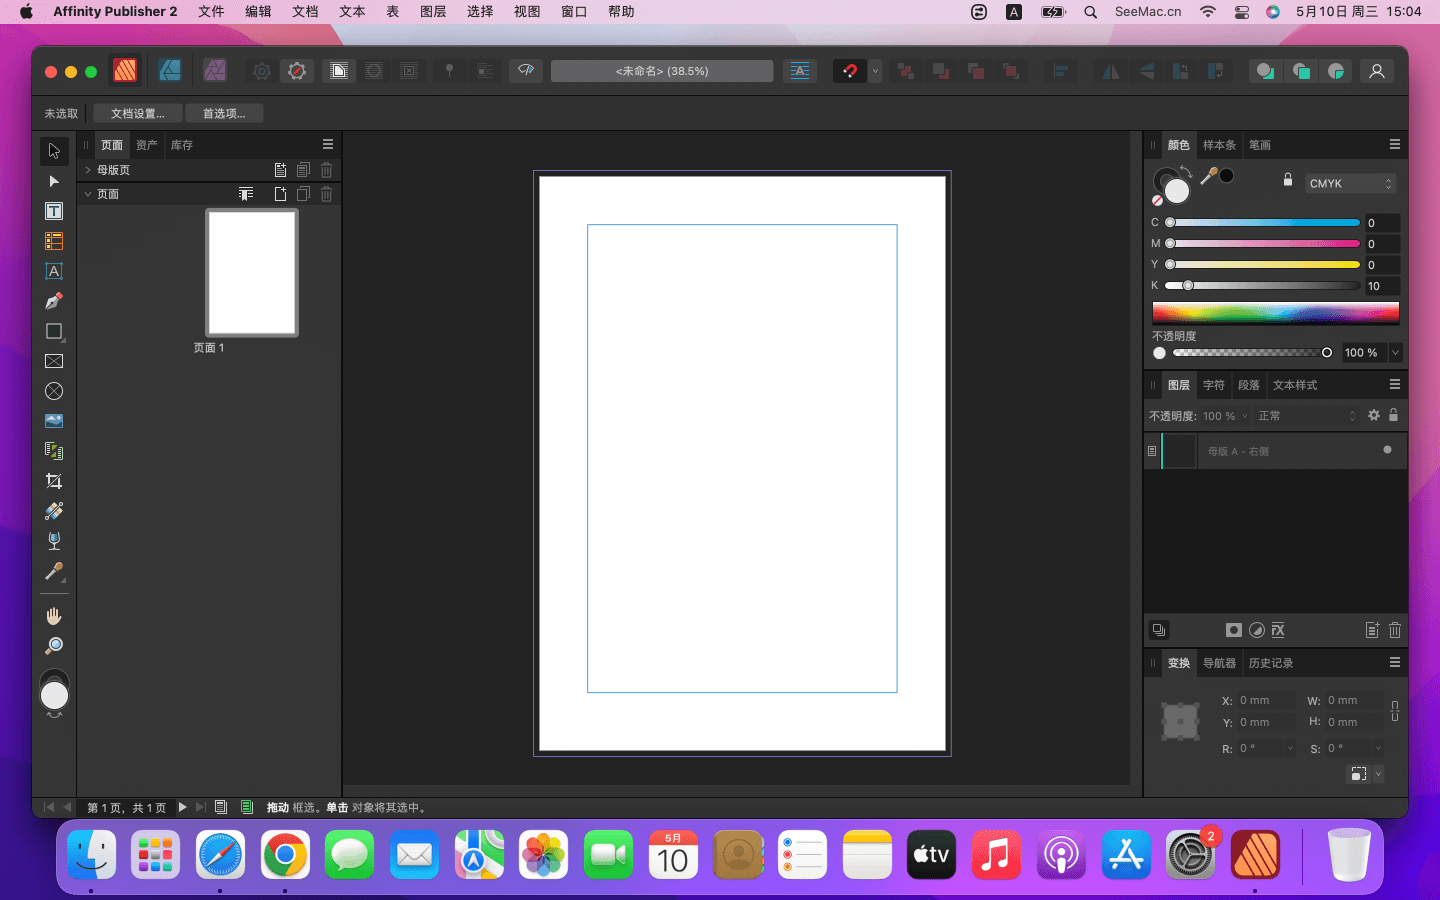Select the Table tool
1440x900 pixels.
[x=54, y=241]
